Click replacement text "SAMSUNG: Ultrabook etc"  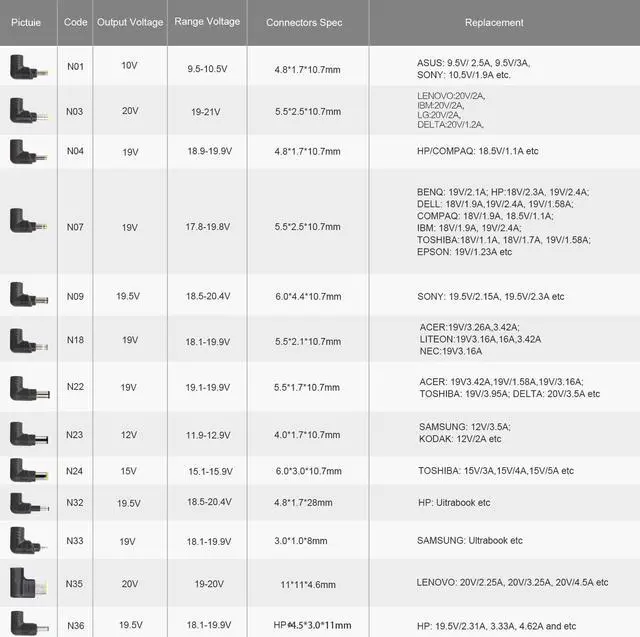pyautogui.click(x=470, y=541)
